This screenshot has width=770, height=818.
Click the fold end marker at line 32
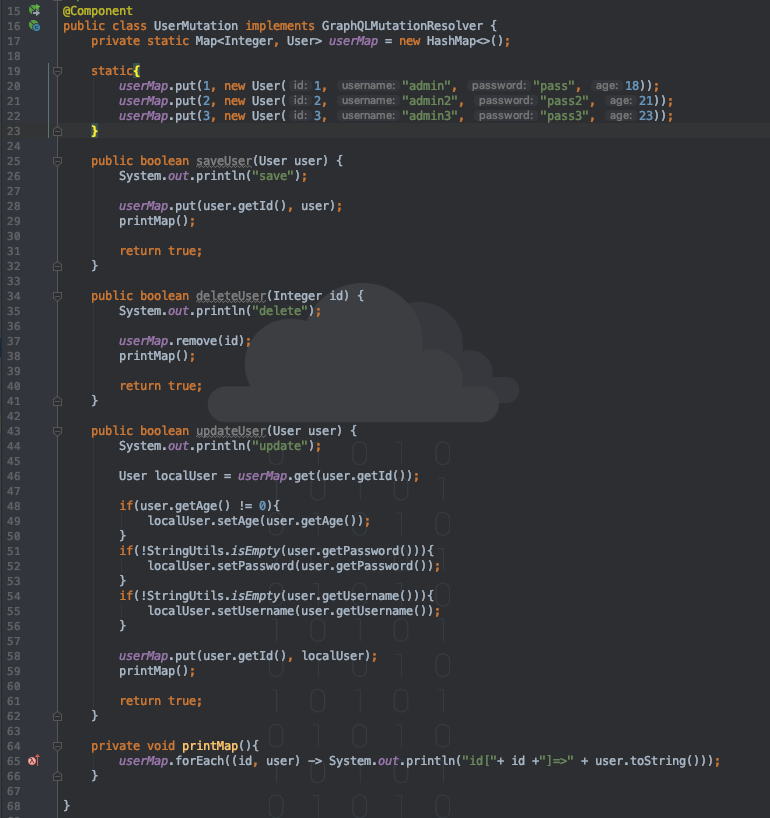[57, 267]
